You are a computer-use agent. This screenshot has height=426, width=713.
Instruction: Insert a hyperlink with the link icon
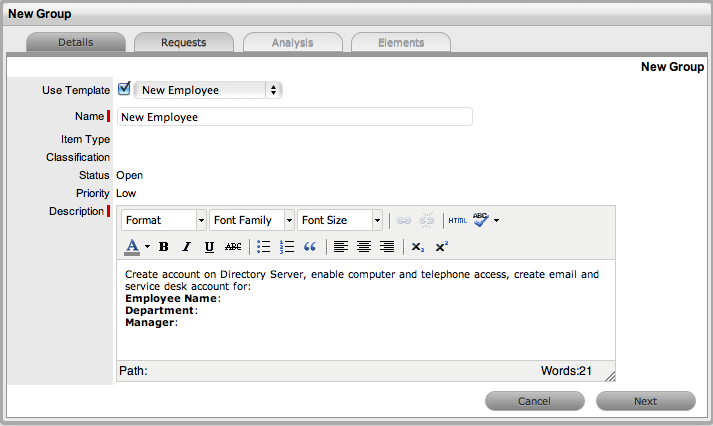[x=403, y=221]
